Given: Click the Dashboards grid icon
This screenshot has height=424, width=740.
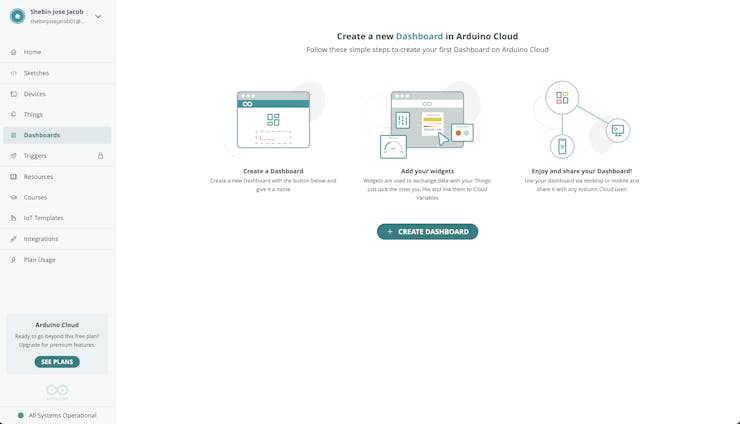Looking at the screenshot, I should tap(13, 135).
